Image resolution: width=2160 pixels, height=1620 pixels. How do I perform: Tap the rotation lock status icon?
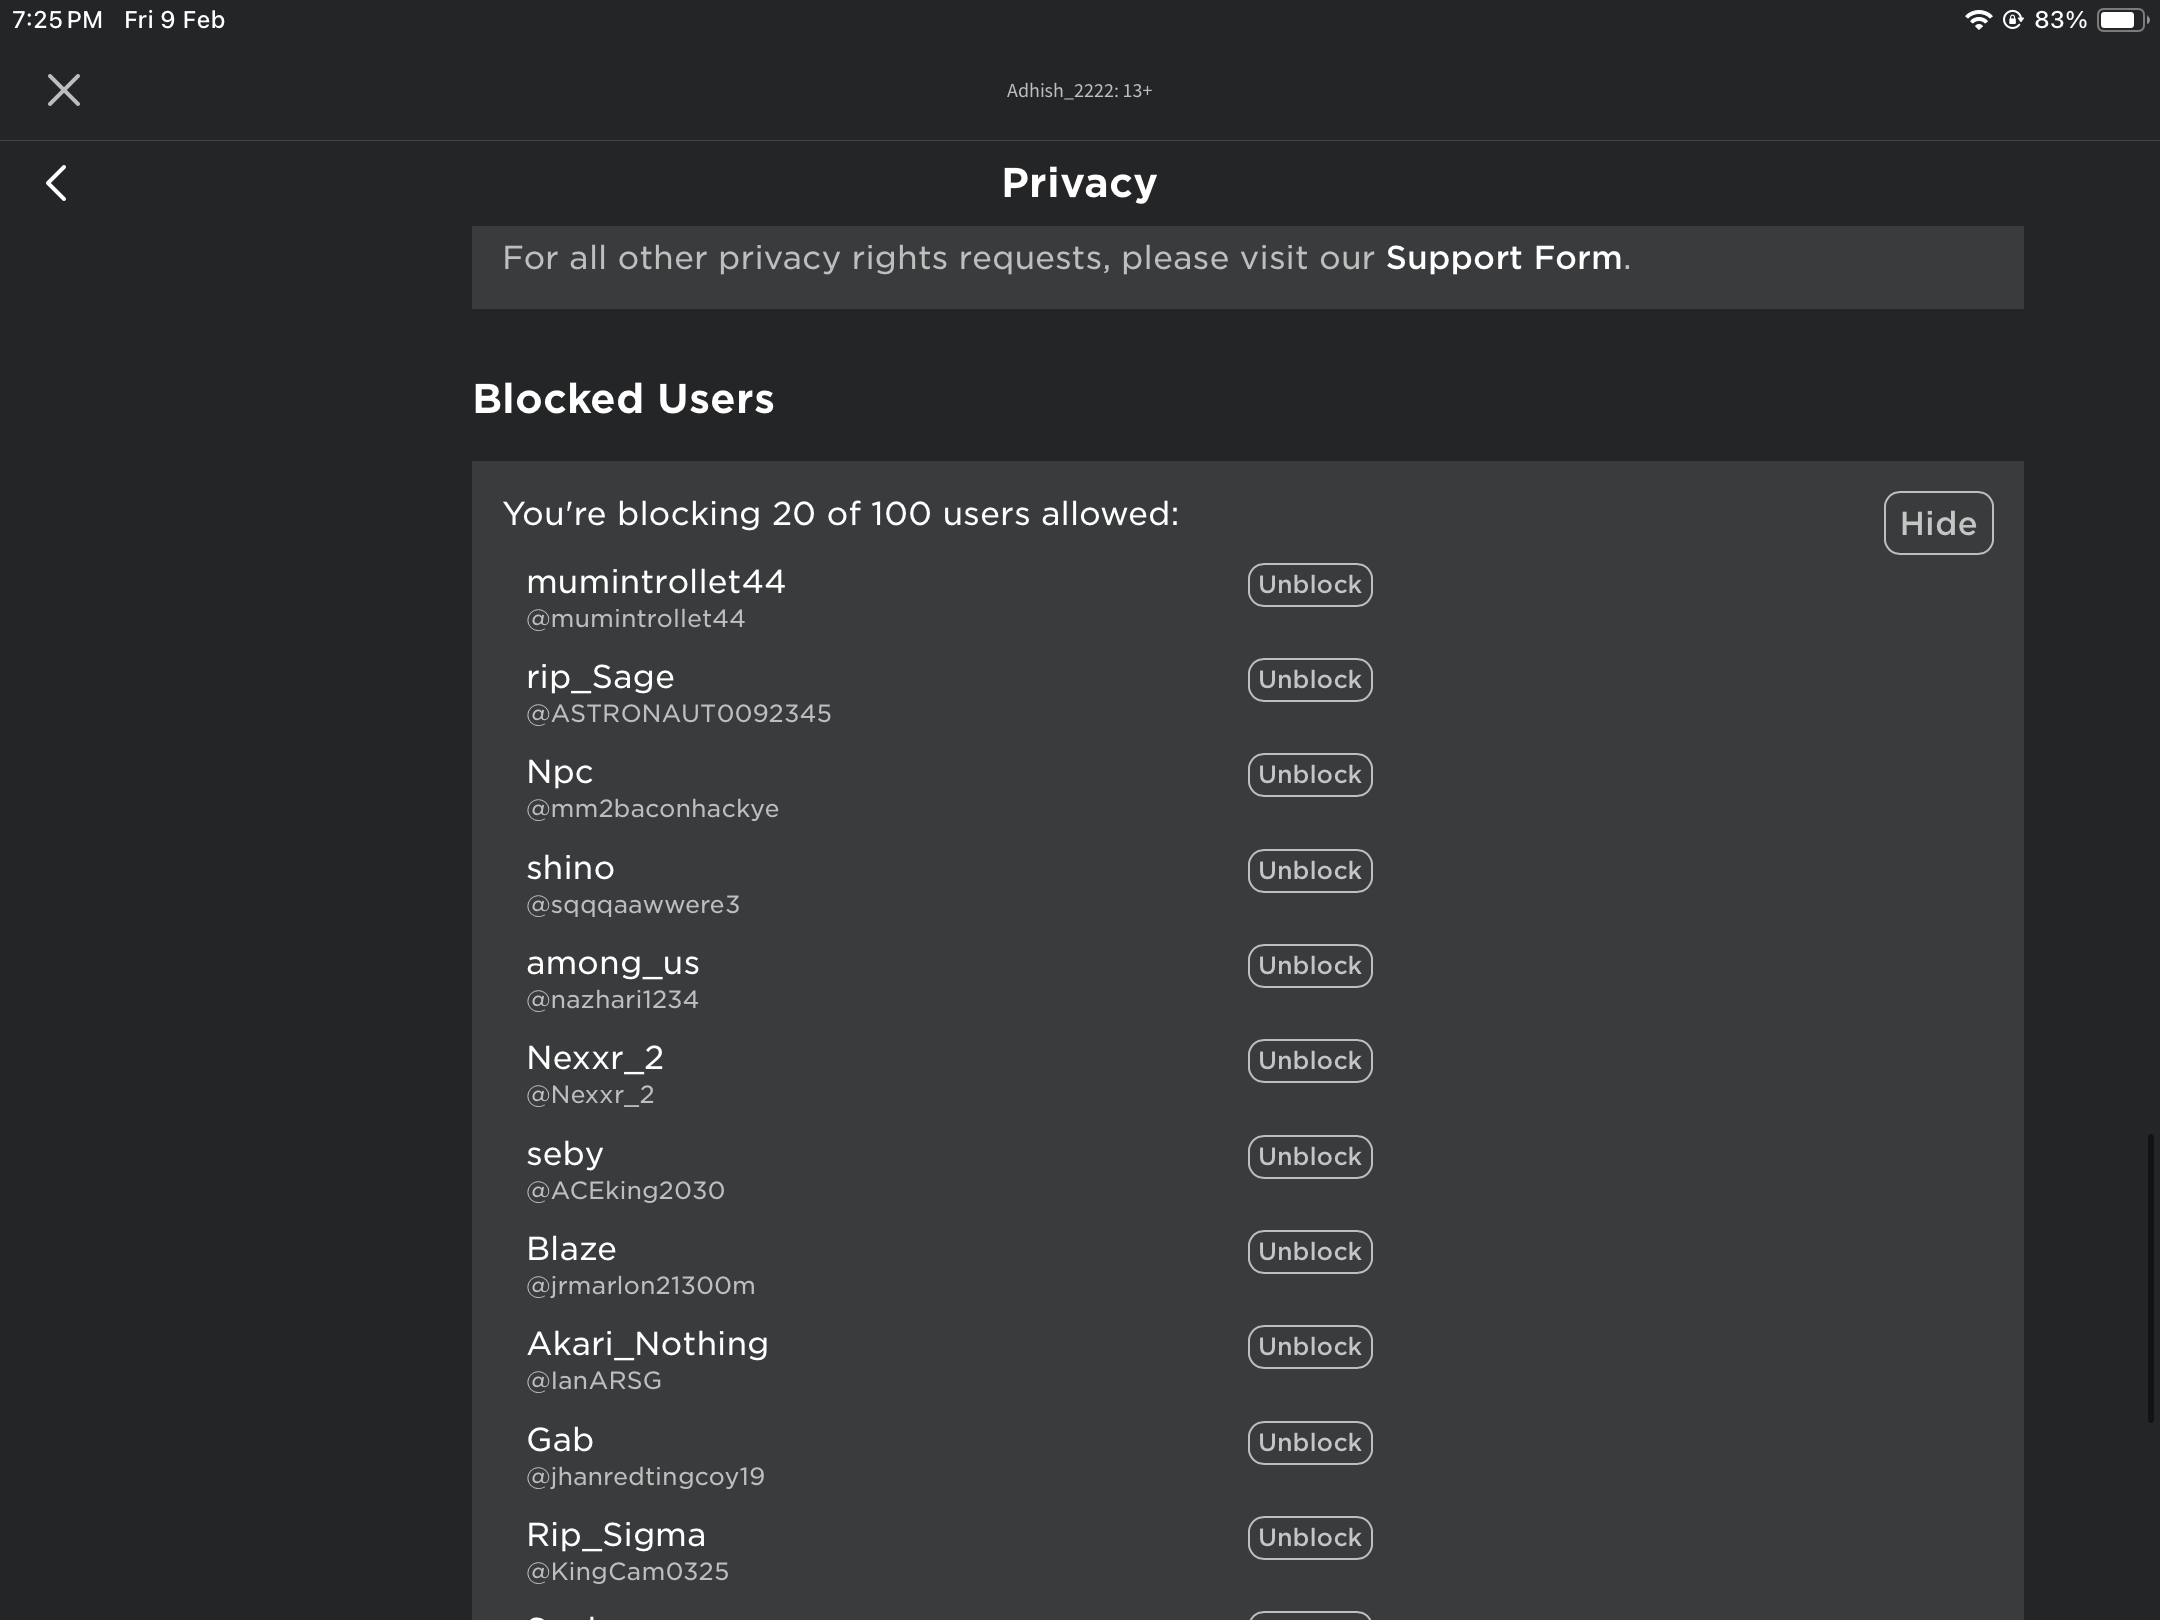click(x=2013, y=20)
